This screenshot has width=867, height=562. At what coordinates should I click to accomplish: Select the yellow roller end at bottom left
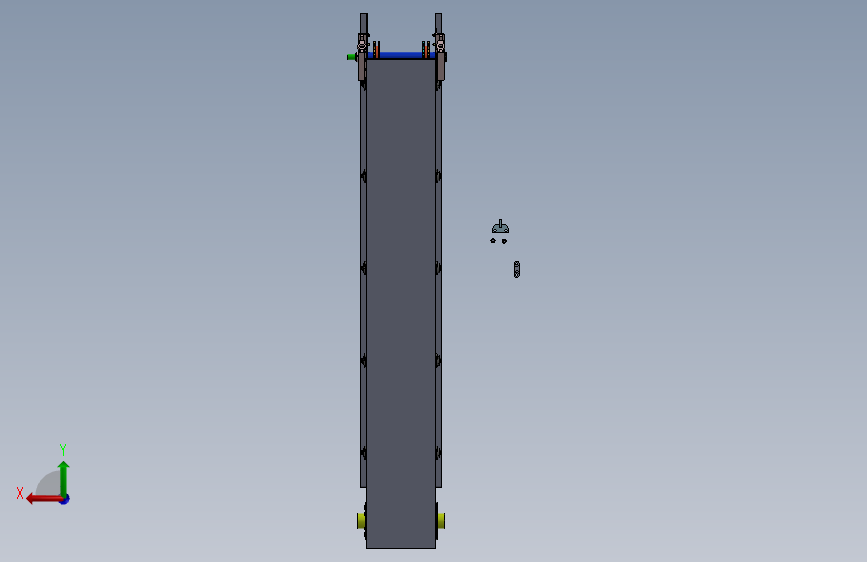coord(361,521)
